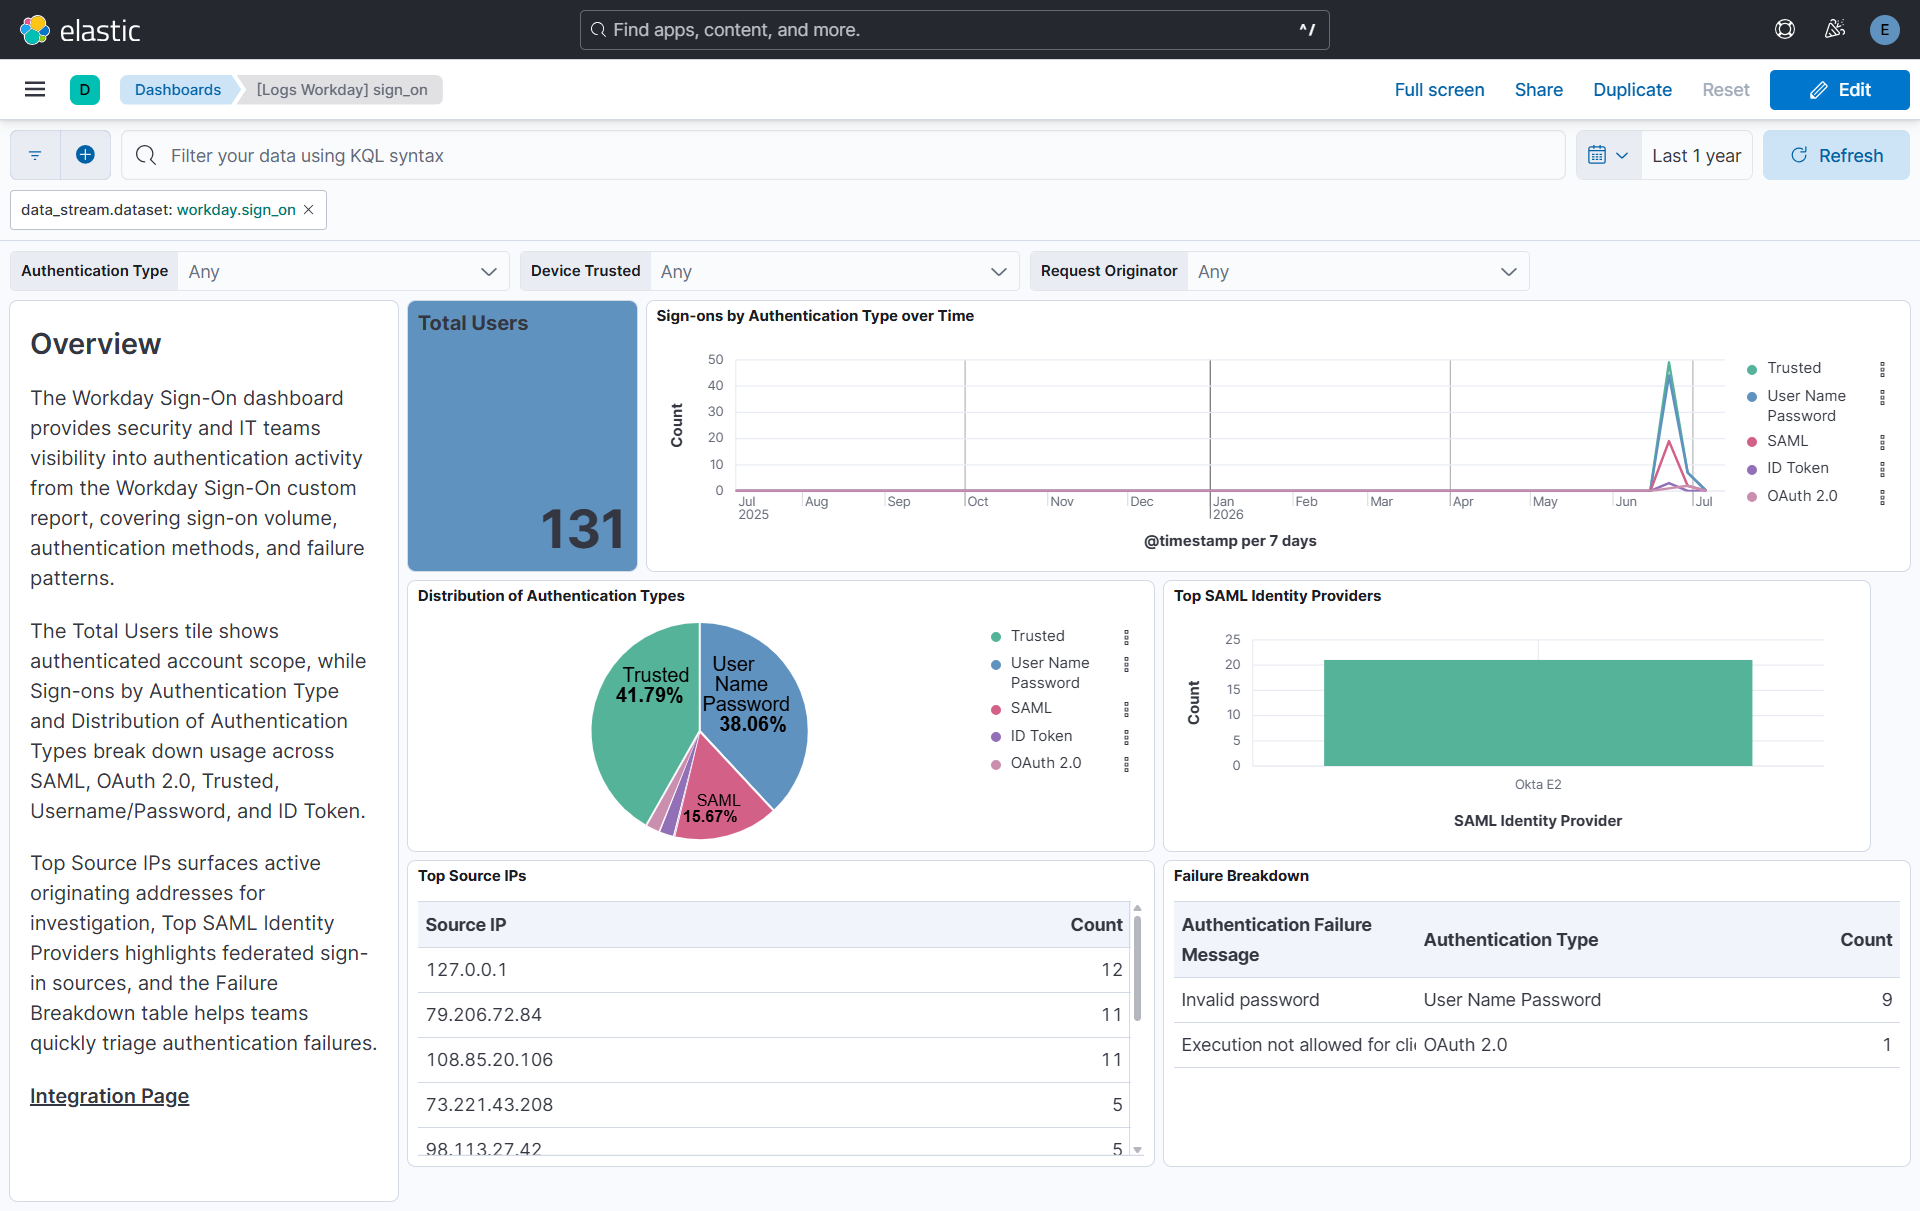1920x1211 pixels.
Task: Open the Last 1 year time picker
Action: 1696,155
